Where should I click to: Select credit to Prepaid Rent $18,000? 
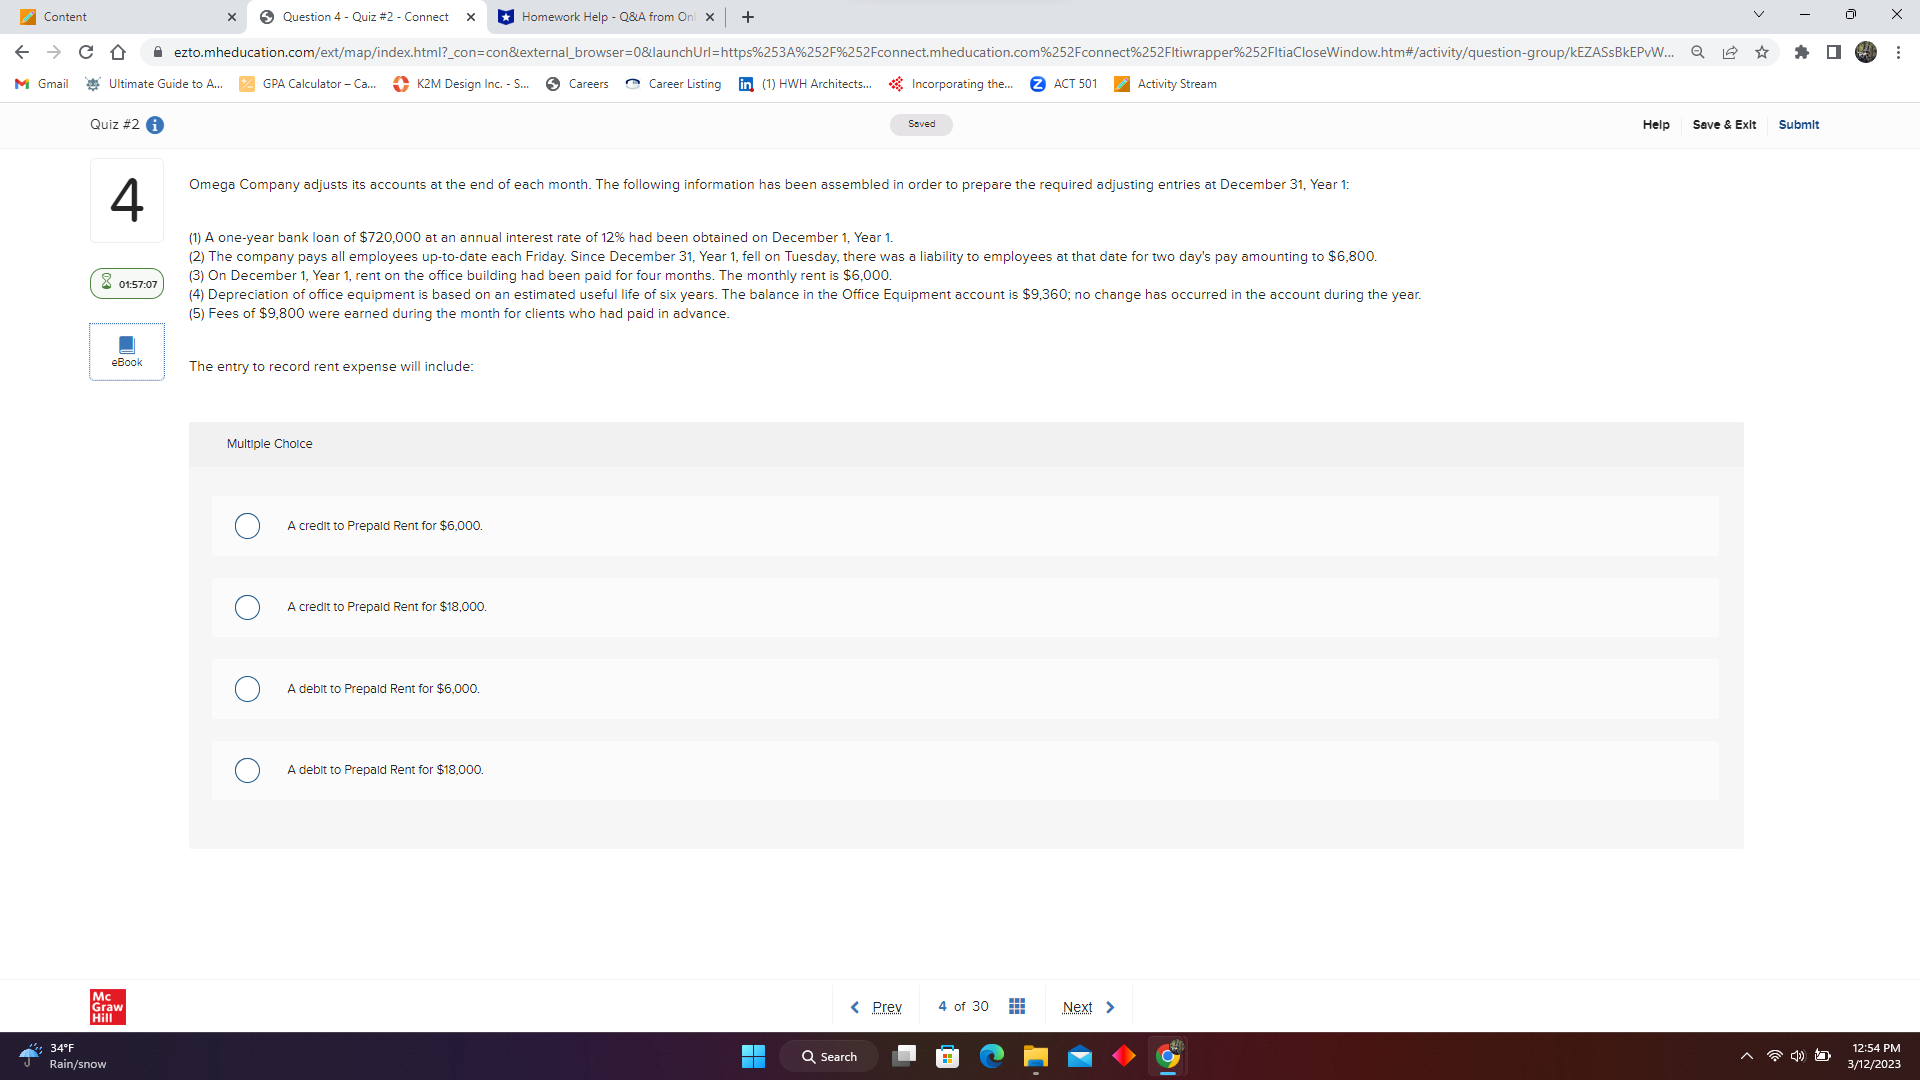pyautogui.click(x=247, y=607)
